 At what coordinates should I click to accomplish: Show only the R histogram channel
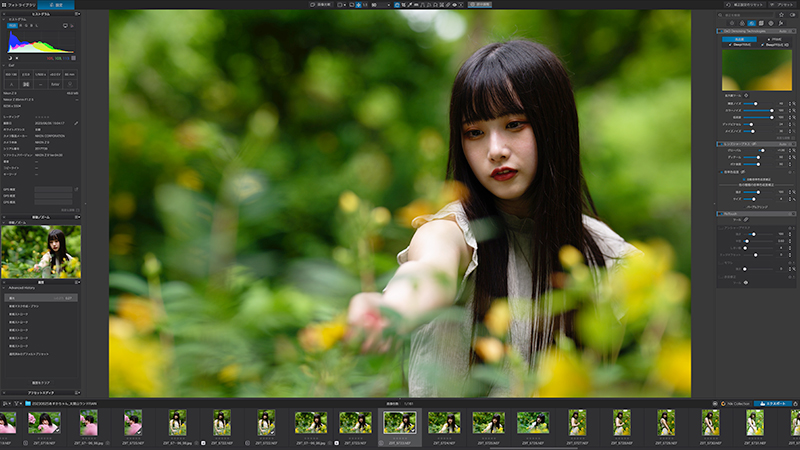click(21, 26)
